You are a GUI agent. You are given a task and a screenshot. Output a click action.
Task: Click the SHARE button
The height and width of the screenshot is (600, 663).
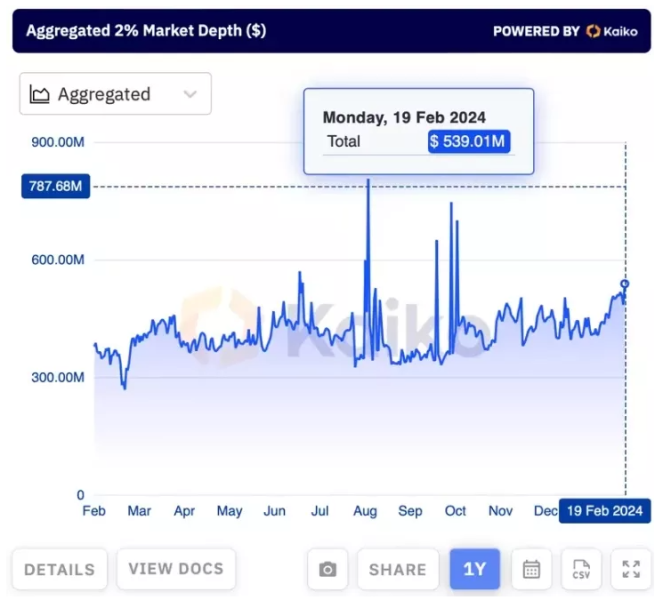(397, 569)
